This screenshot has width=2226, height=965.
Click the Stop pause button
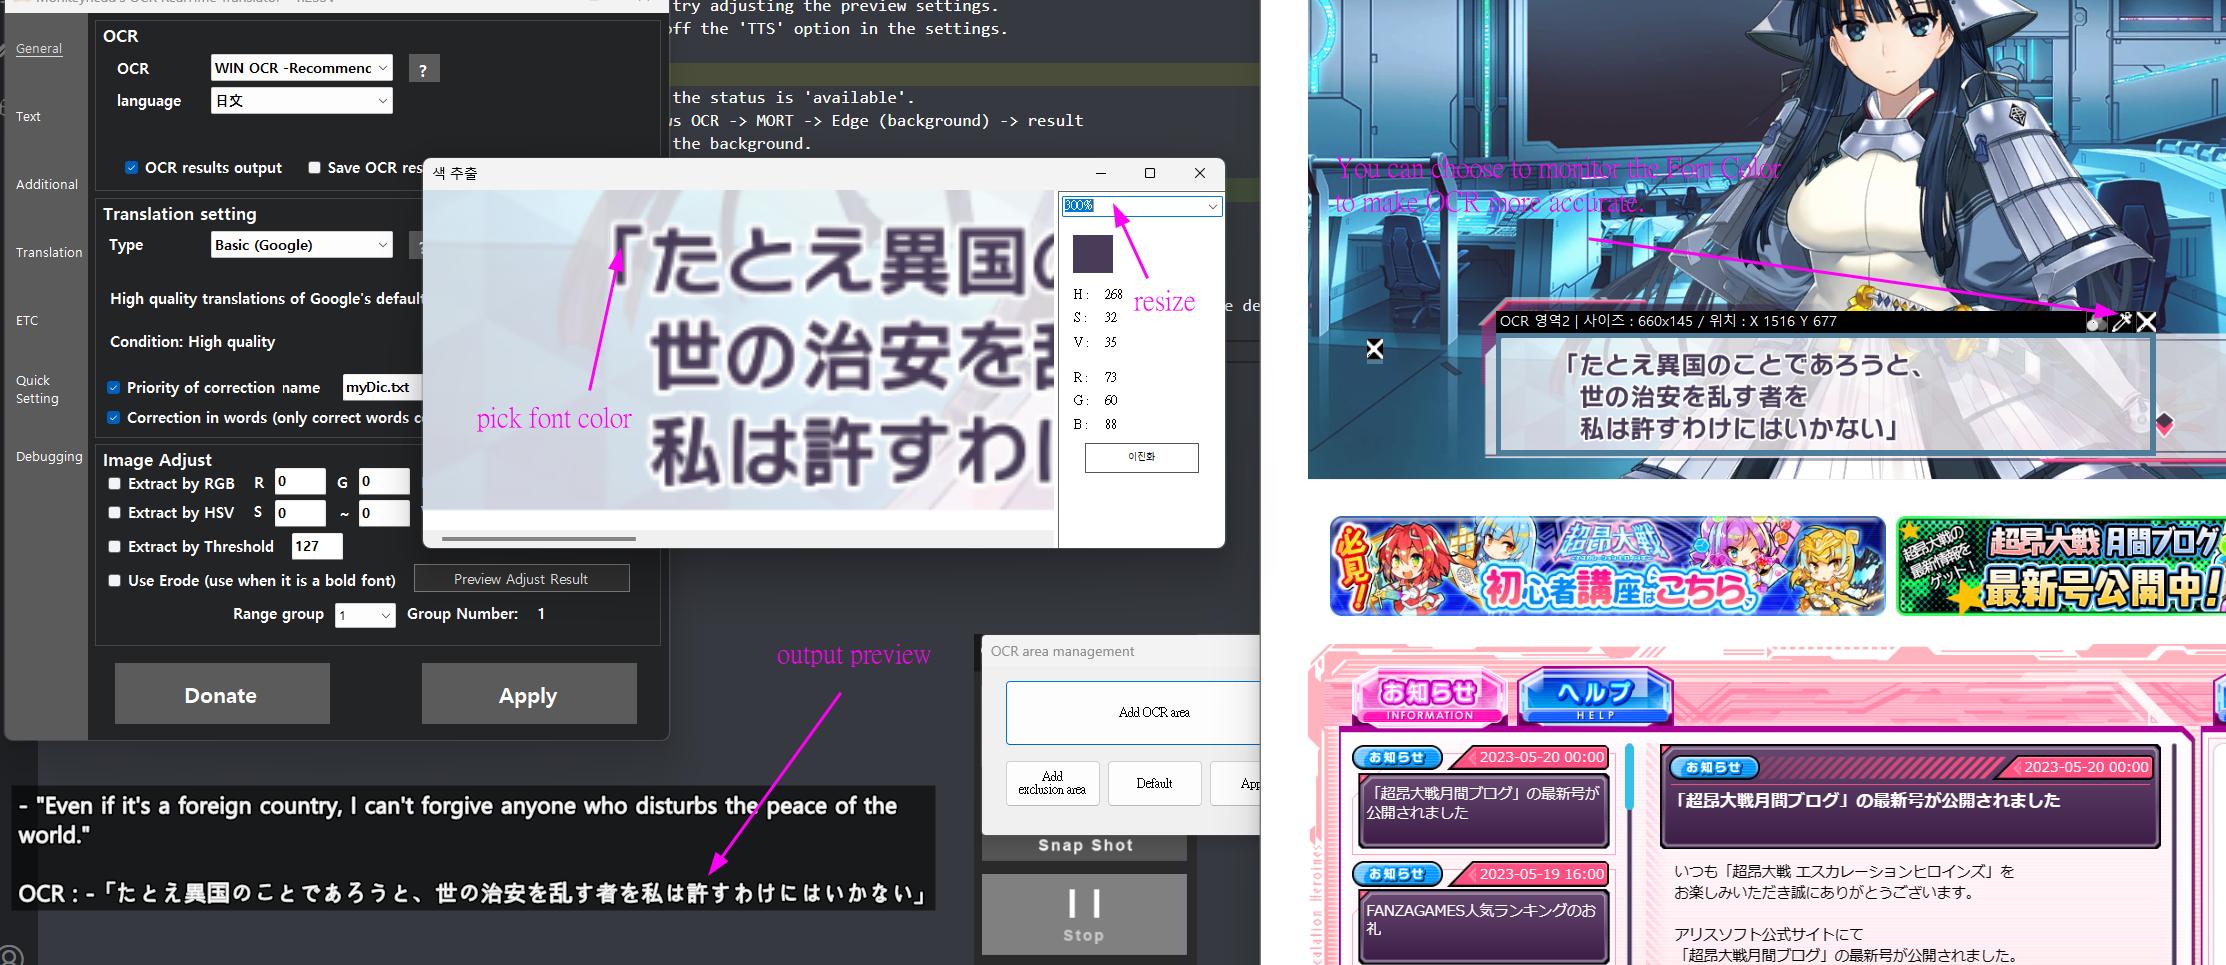[1084, 914]
